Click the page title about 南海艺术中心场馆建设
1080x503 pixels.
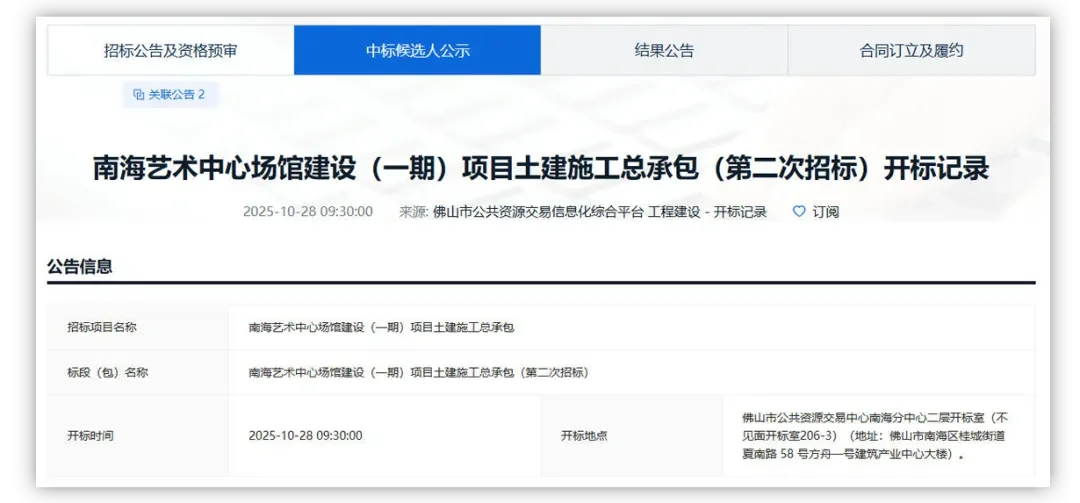point(541,169)
